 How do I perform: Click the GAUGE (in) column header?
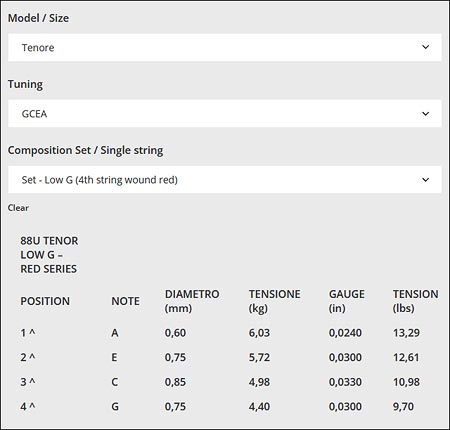(347, 301)
